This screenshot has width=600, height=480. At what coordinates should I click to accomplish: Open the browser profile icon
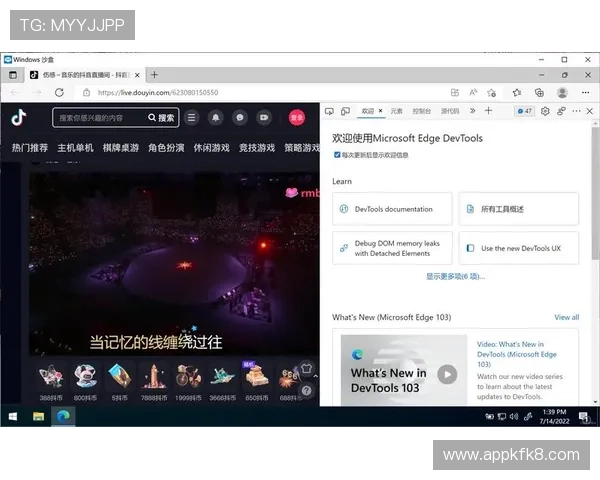point(562,93)
